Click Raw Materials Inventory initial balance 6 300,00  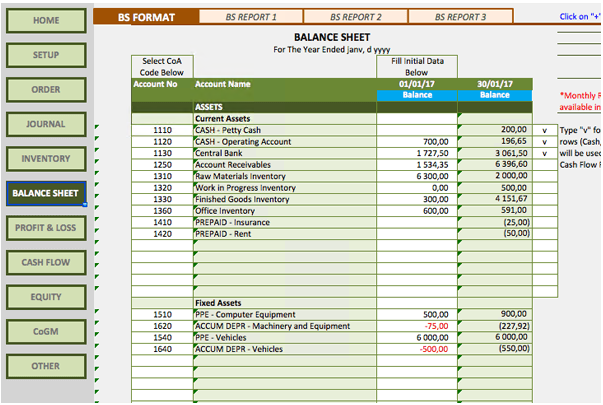click(x=416, y=176)
